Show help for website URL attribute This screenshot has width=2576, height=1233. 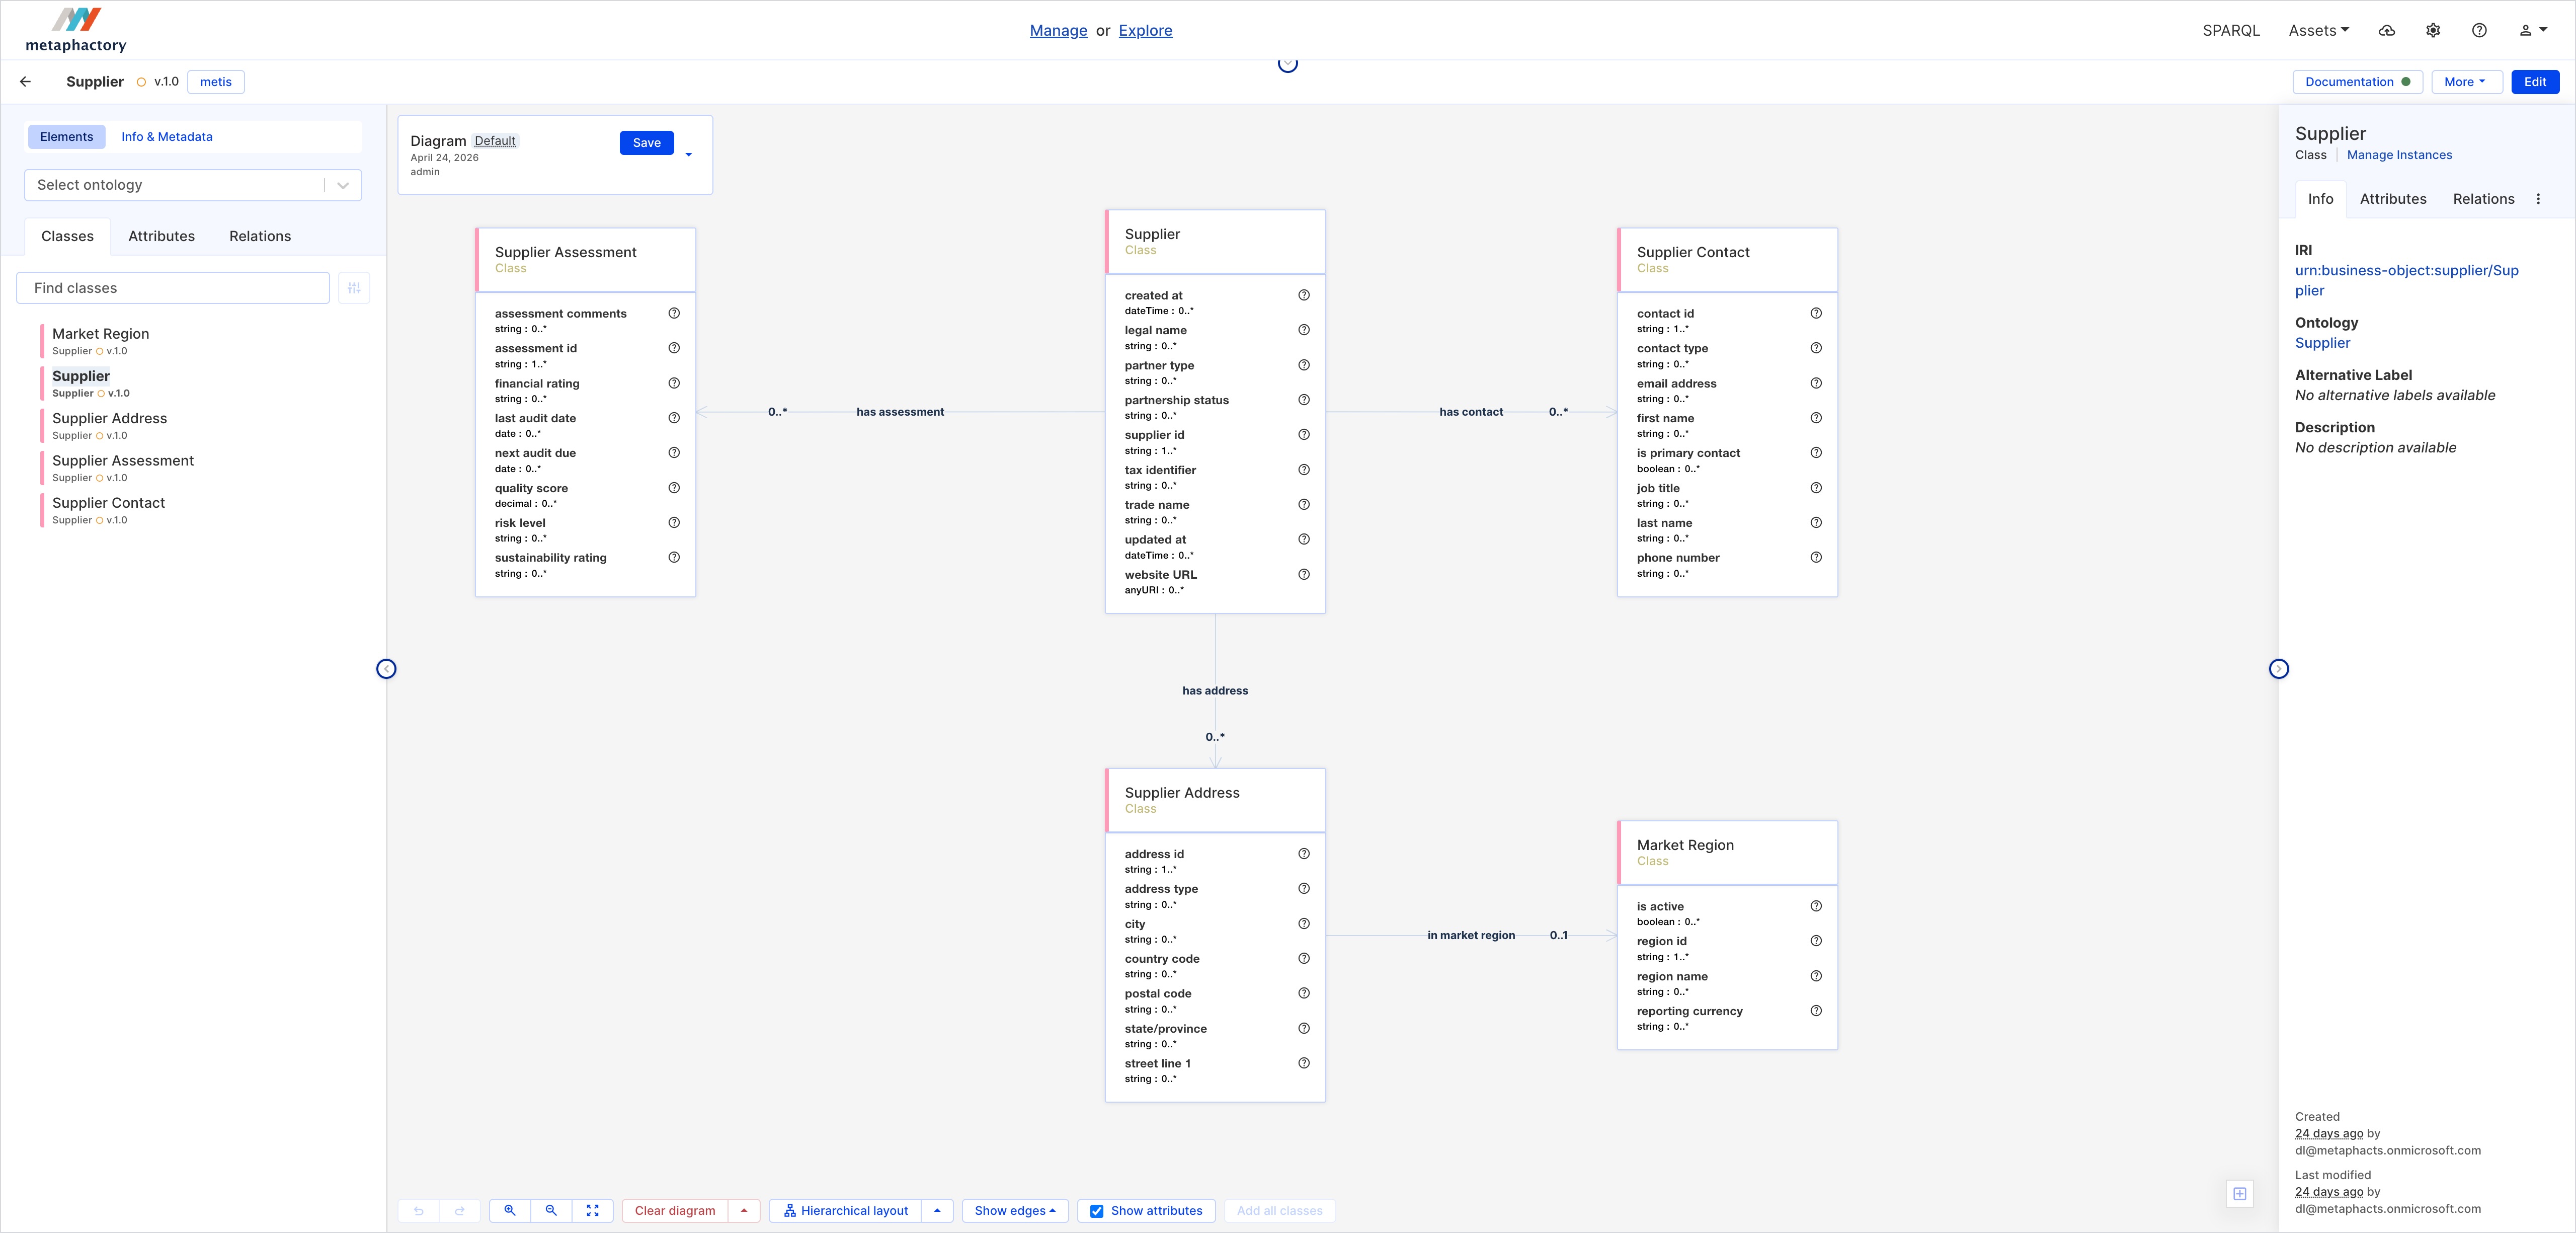tap(1304, 574)
